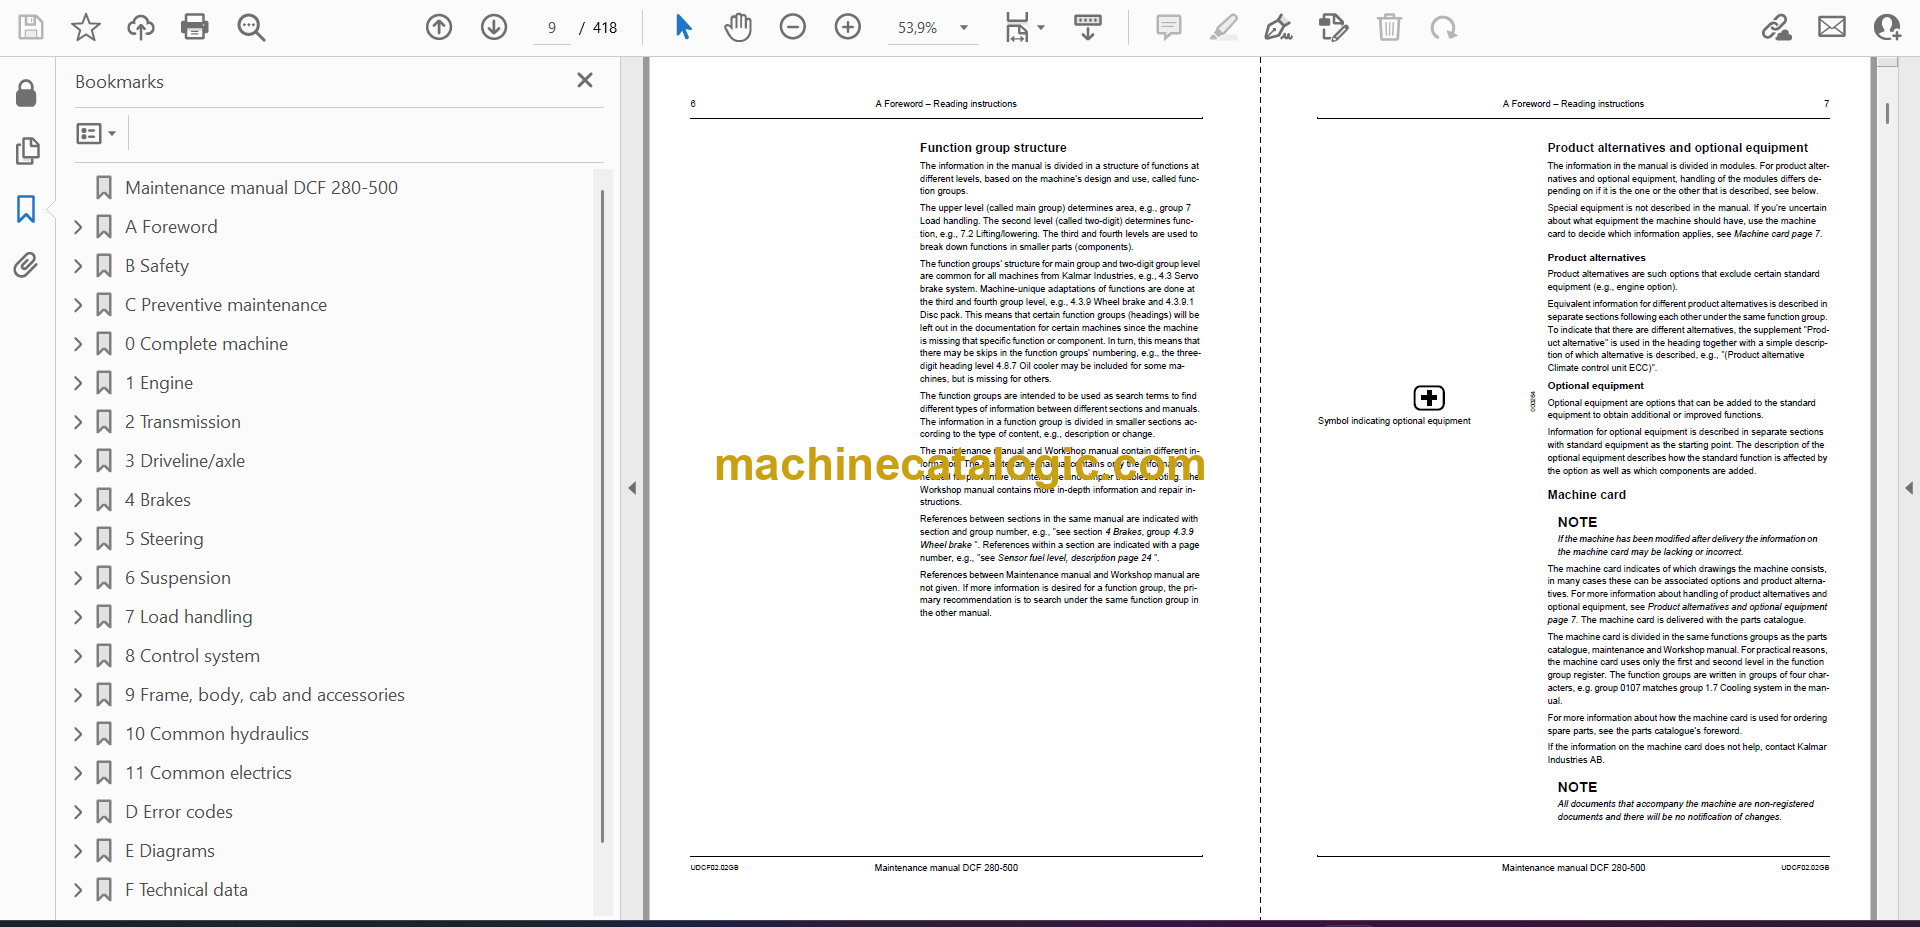
Task: Expand the A Foreword bookmark
Action: pos(78,227)
